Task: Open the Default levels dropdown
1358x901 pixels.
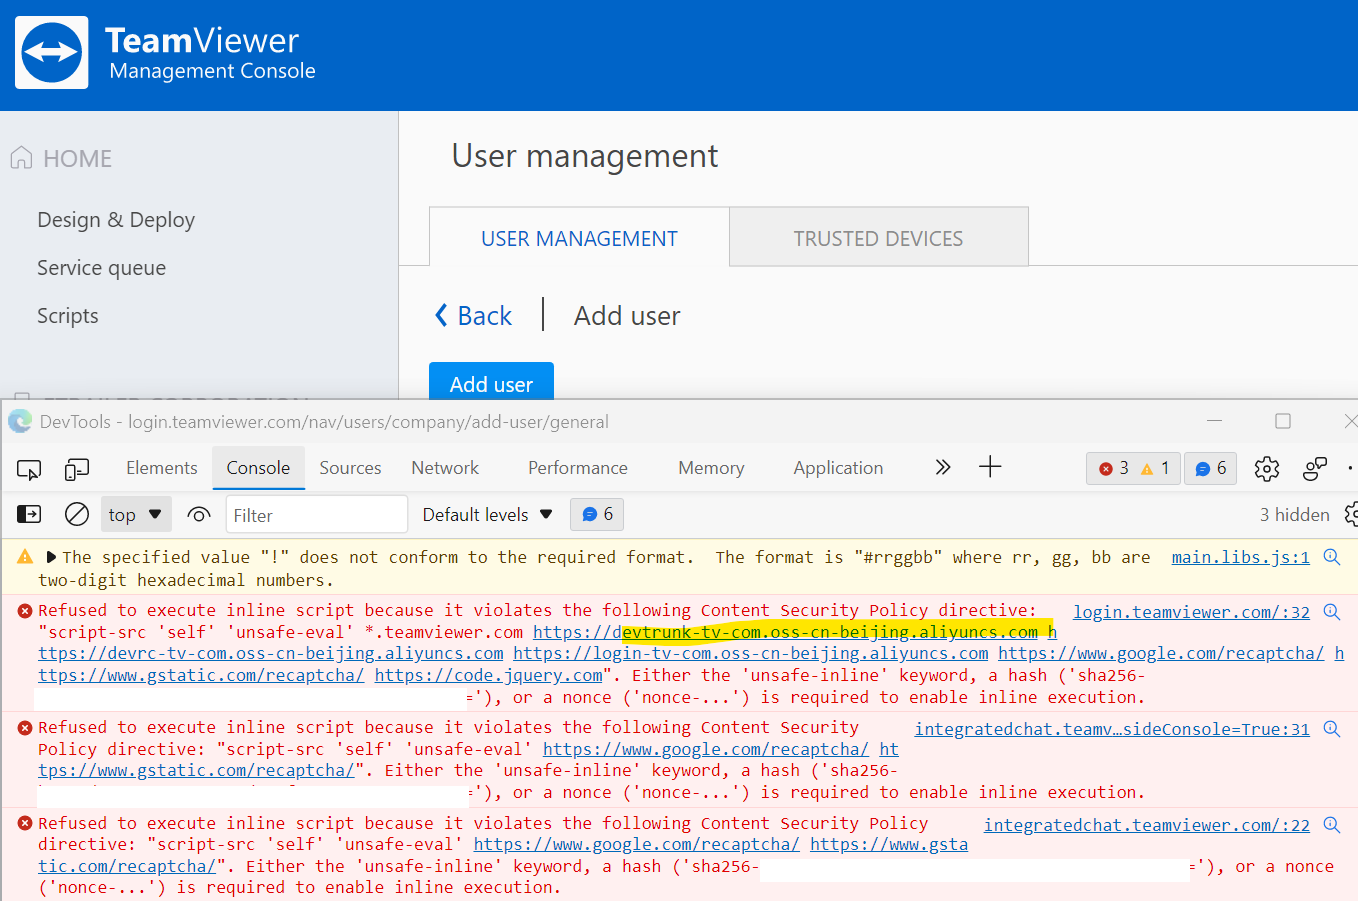Action: [x=487, y=514]
